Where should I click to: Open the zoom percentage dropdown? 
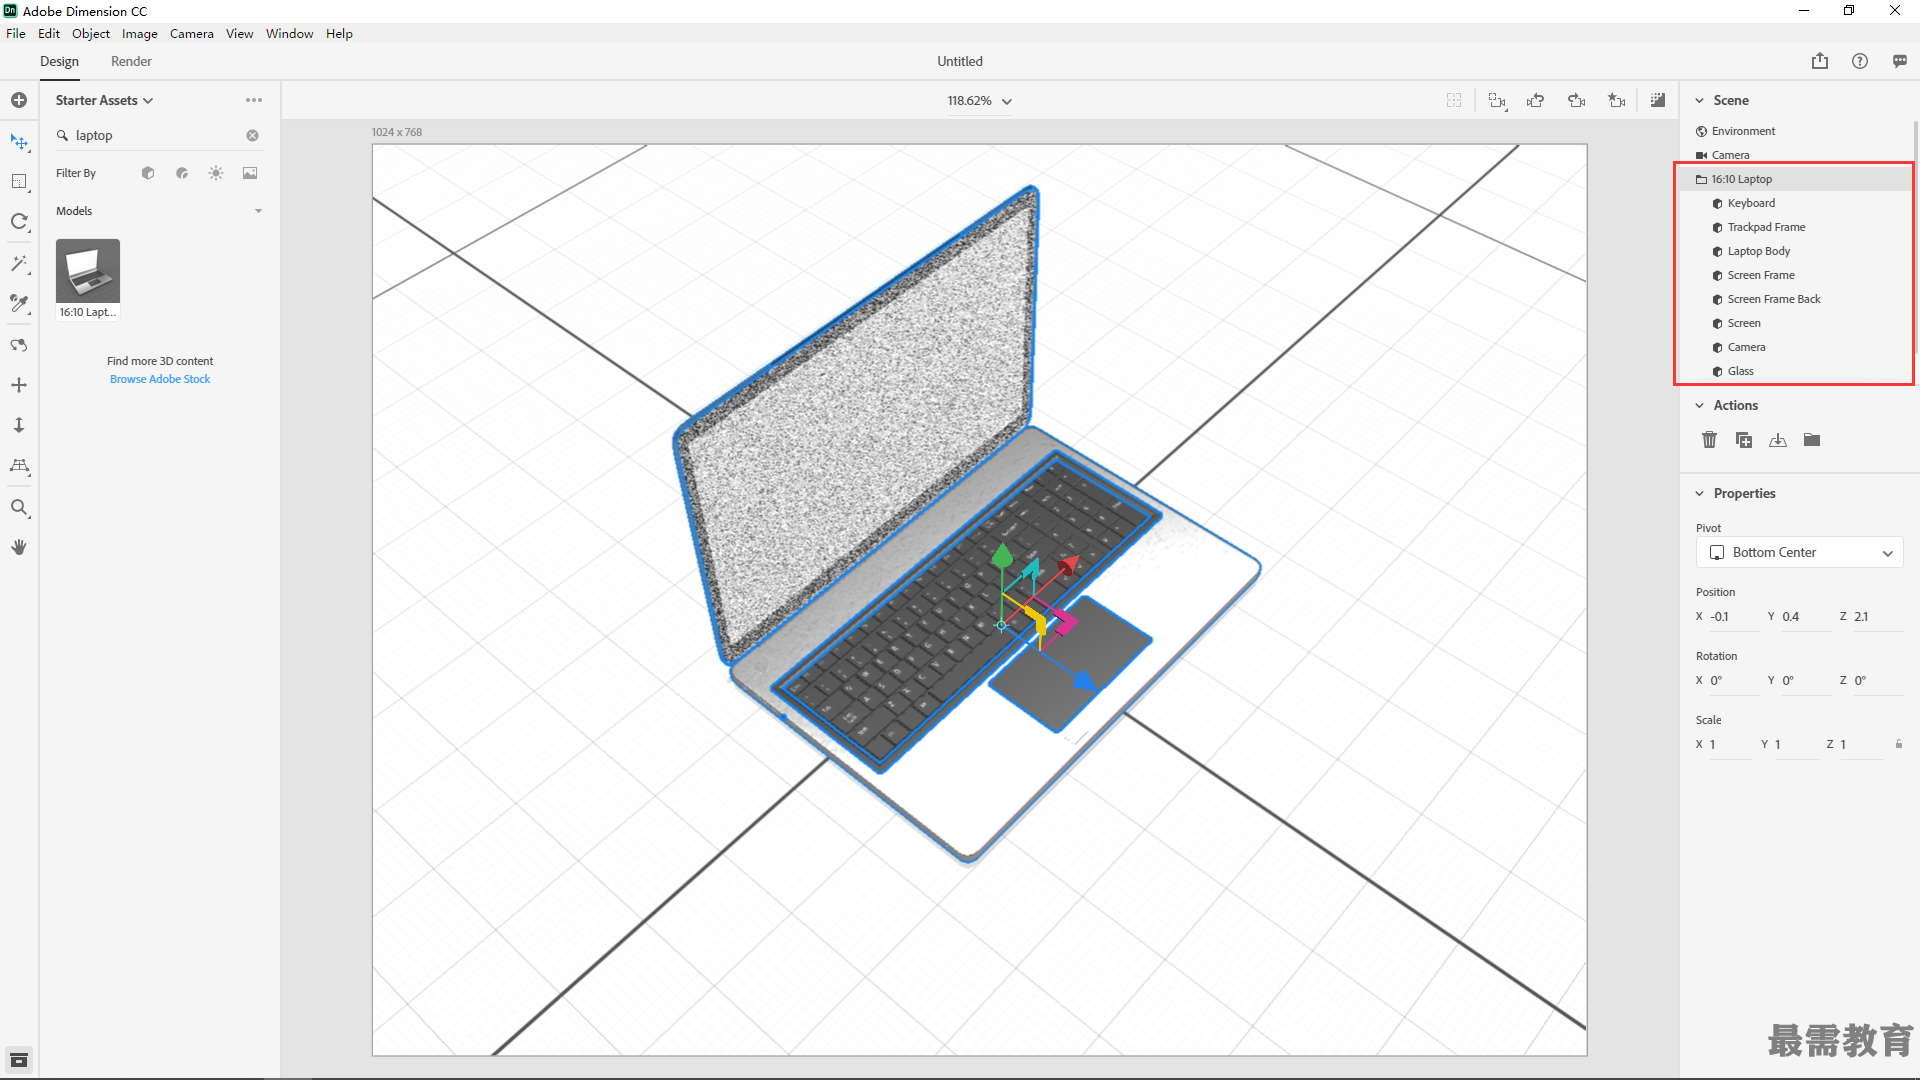[x=979, y=101]
